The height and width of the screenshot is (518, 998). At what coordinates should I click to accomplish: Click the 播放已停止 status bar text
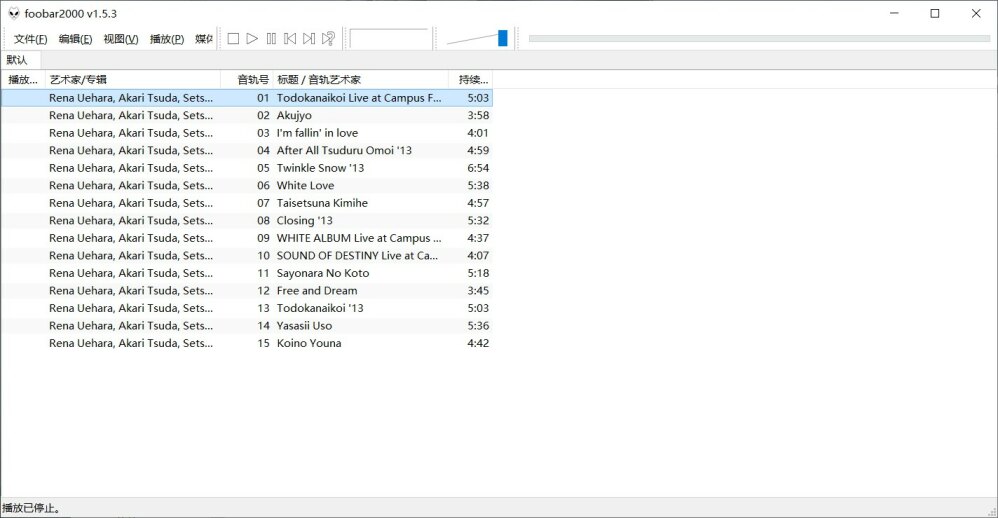tap(32, 508)
